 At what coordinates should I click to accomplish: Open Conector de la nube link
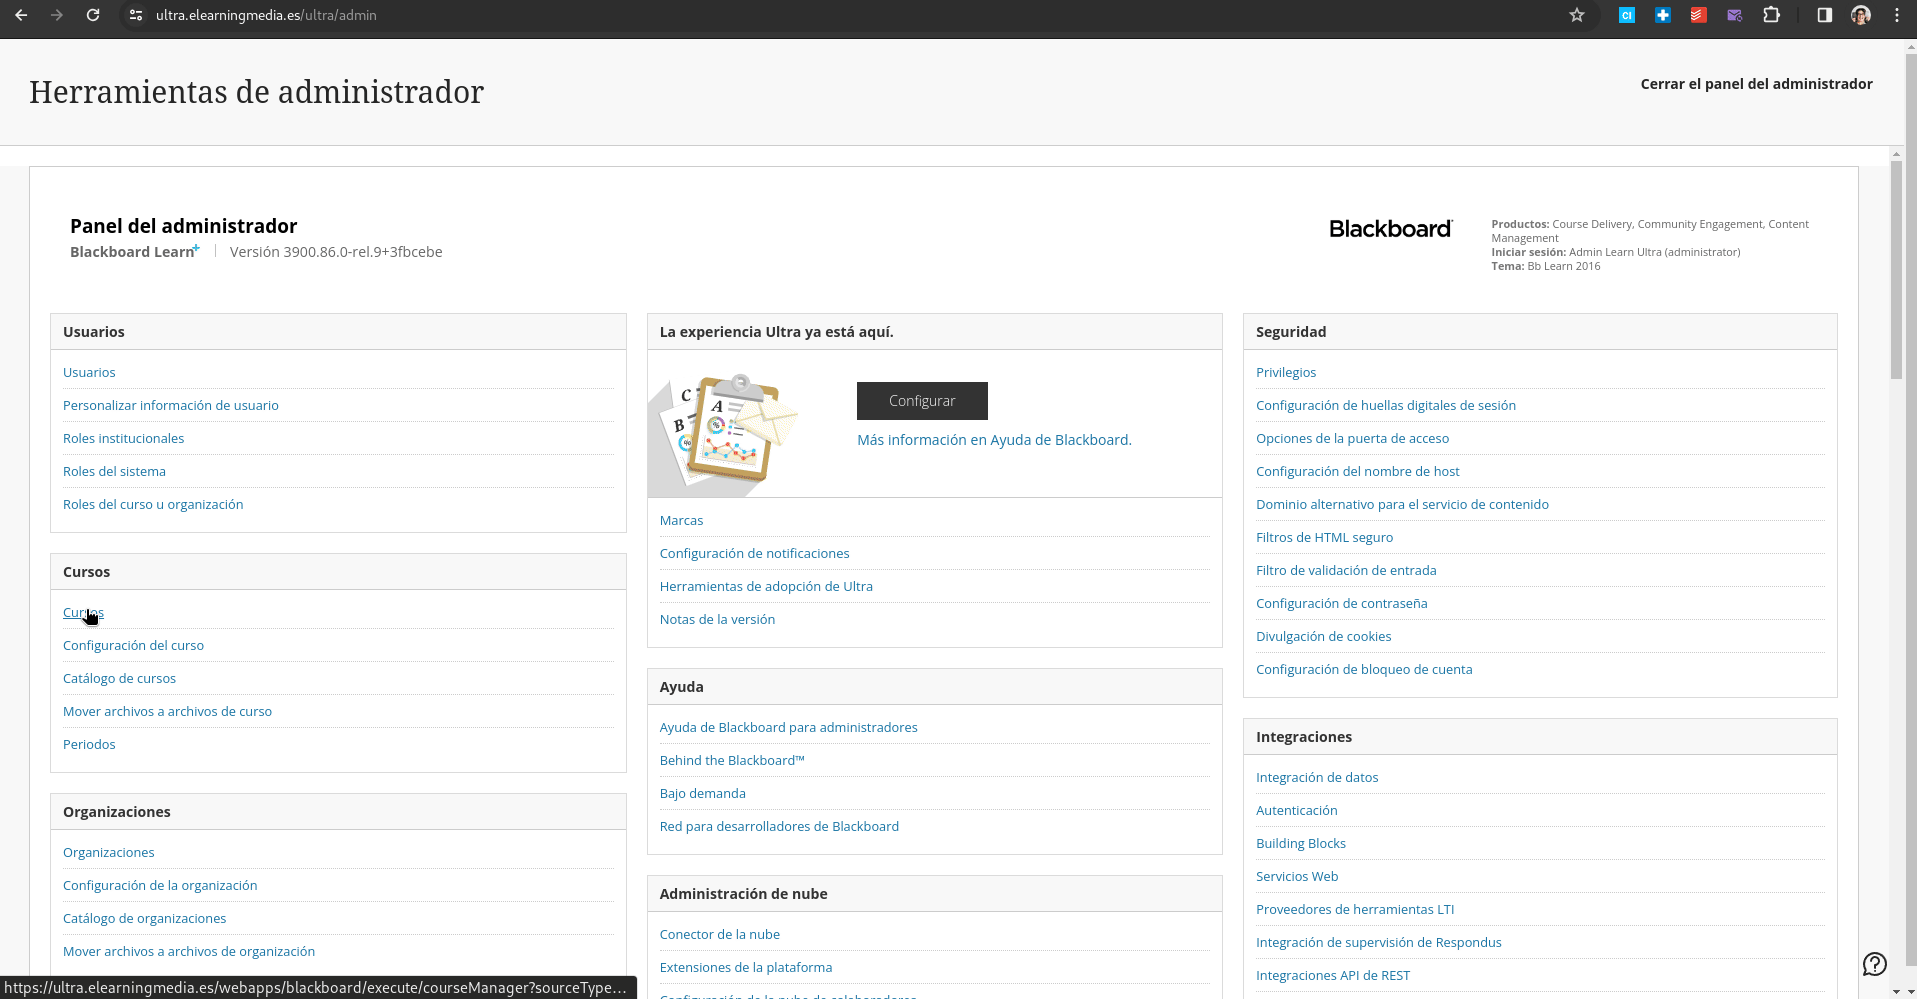(x=719, y=934)
